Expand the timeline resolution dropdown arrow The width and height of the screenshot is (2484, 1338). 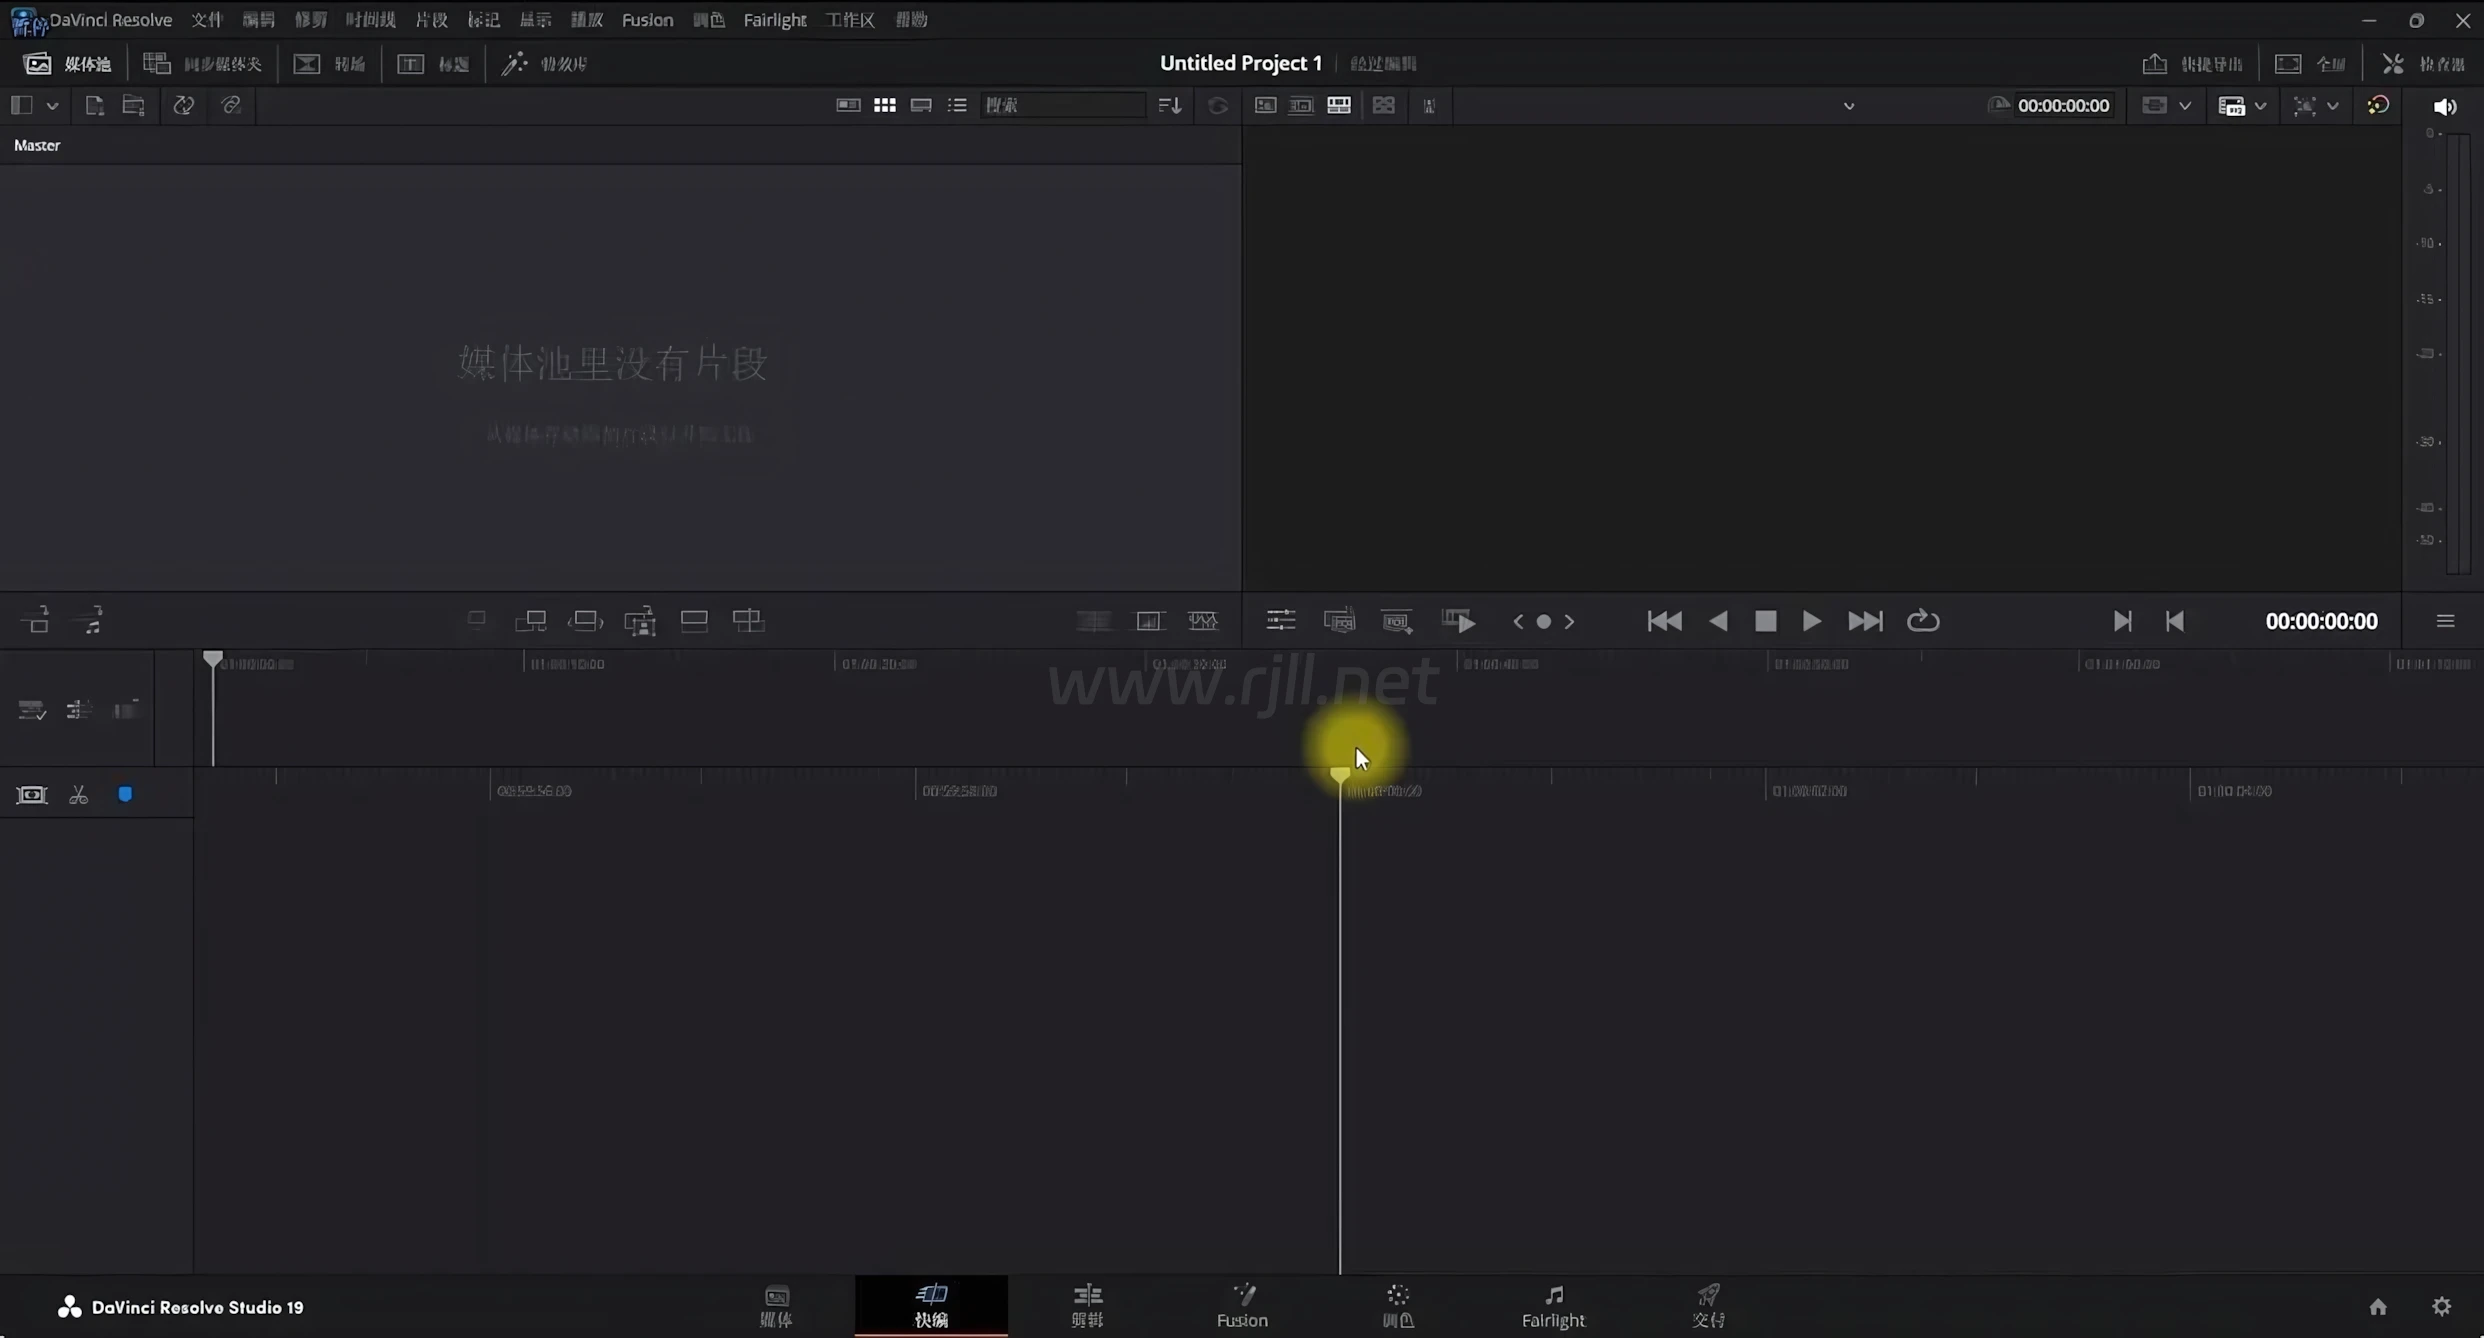(2260, 106)
